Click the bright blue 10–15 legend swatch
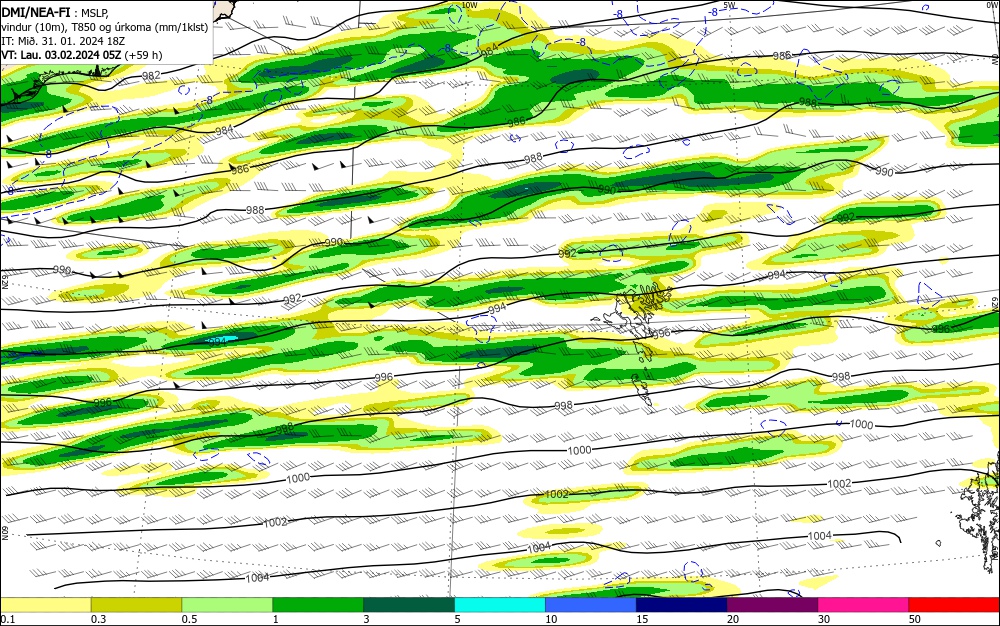Image resolution: width=1000 pixels, height=626 pixels. pyautogui.click(x=591, y=605)
